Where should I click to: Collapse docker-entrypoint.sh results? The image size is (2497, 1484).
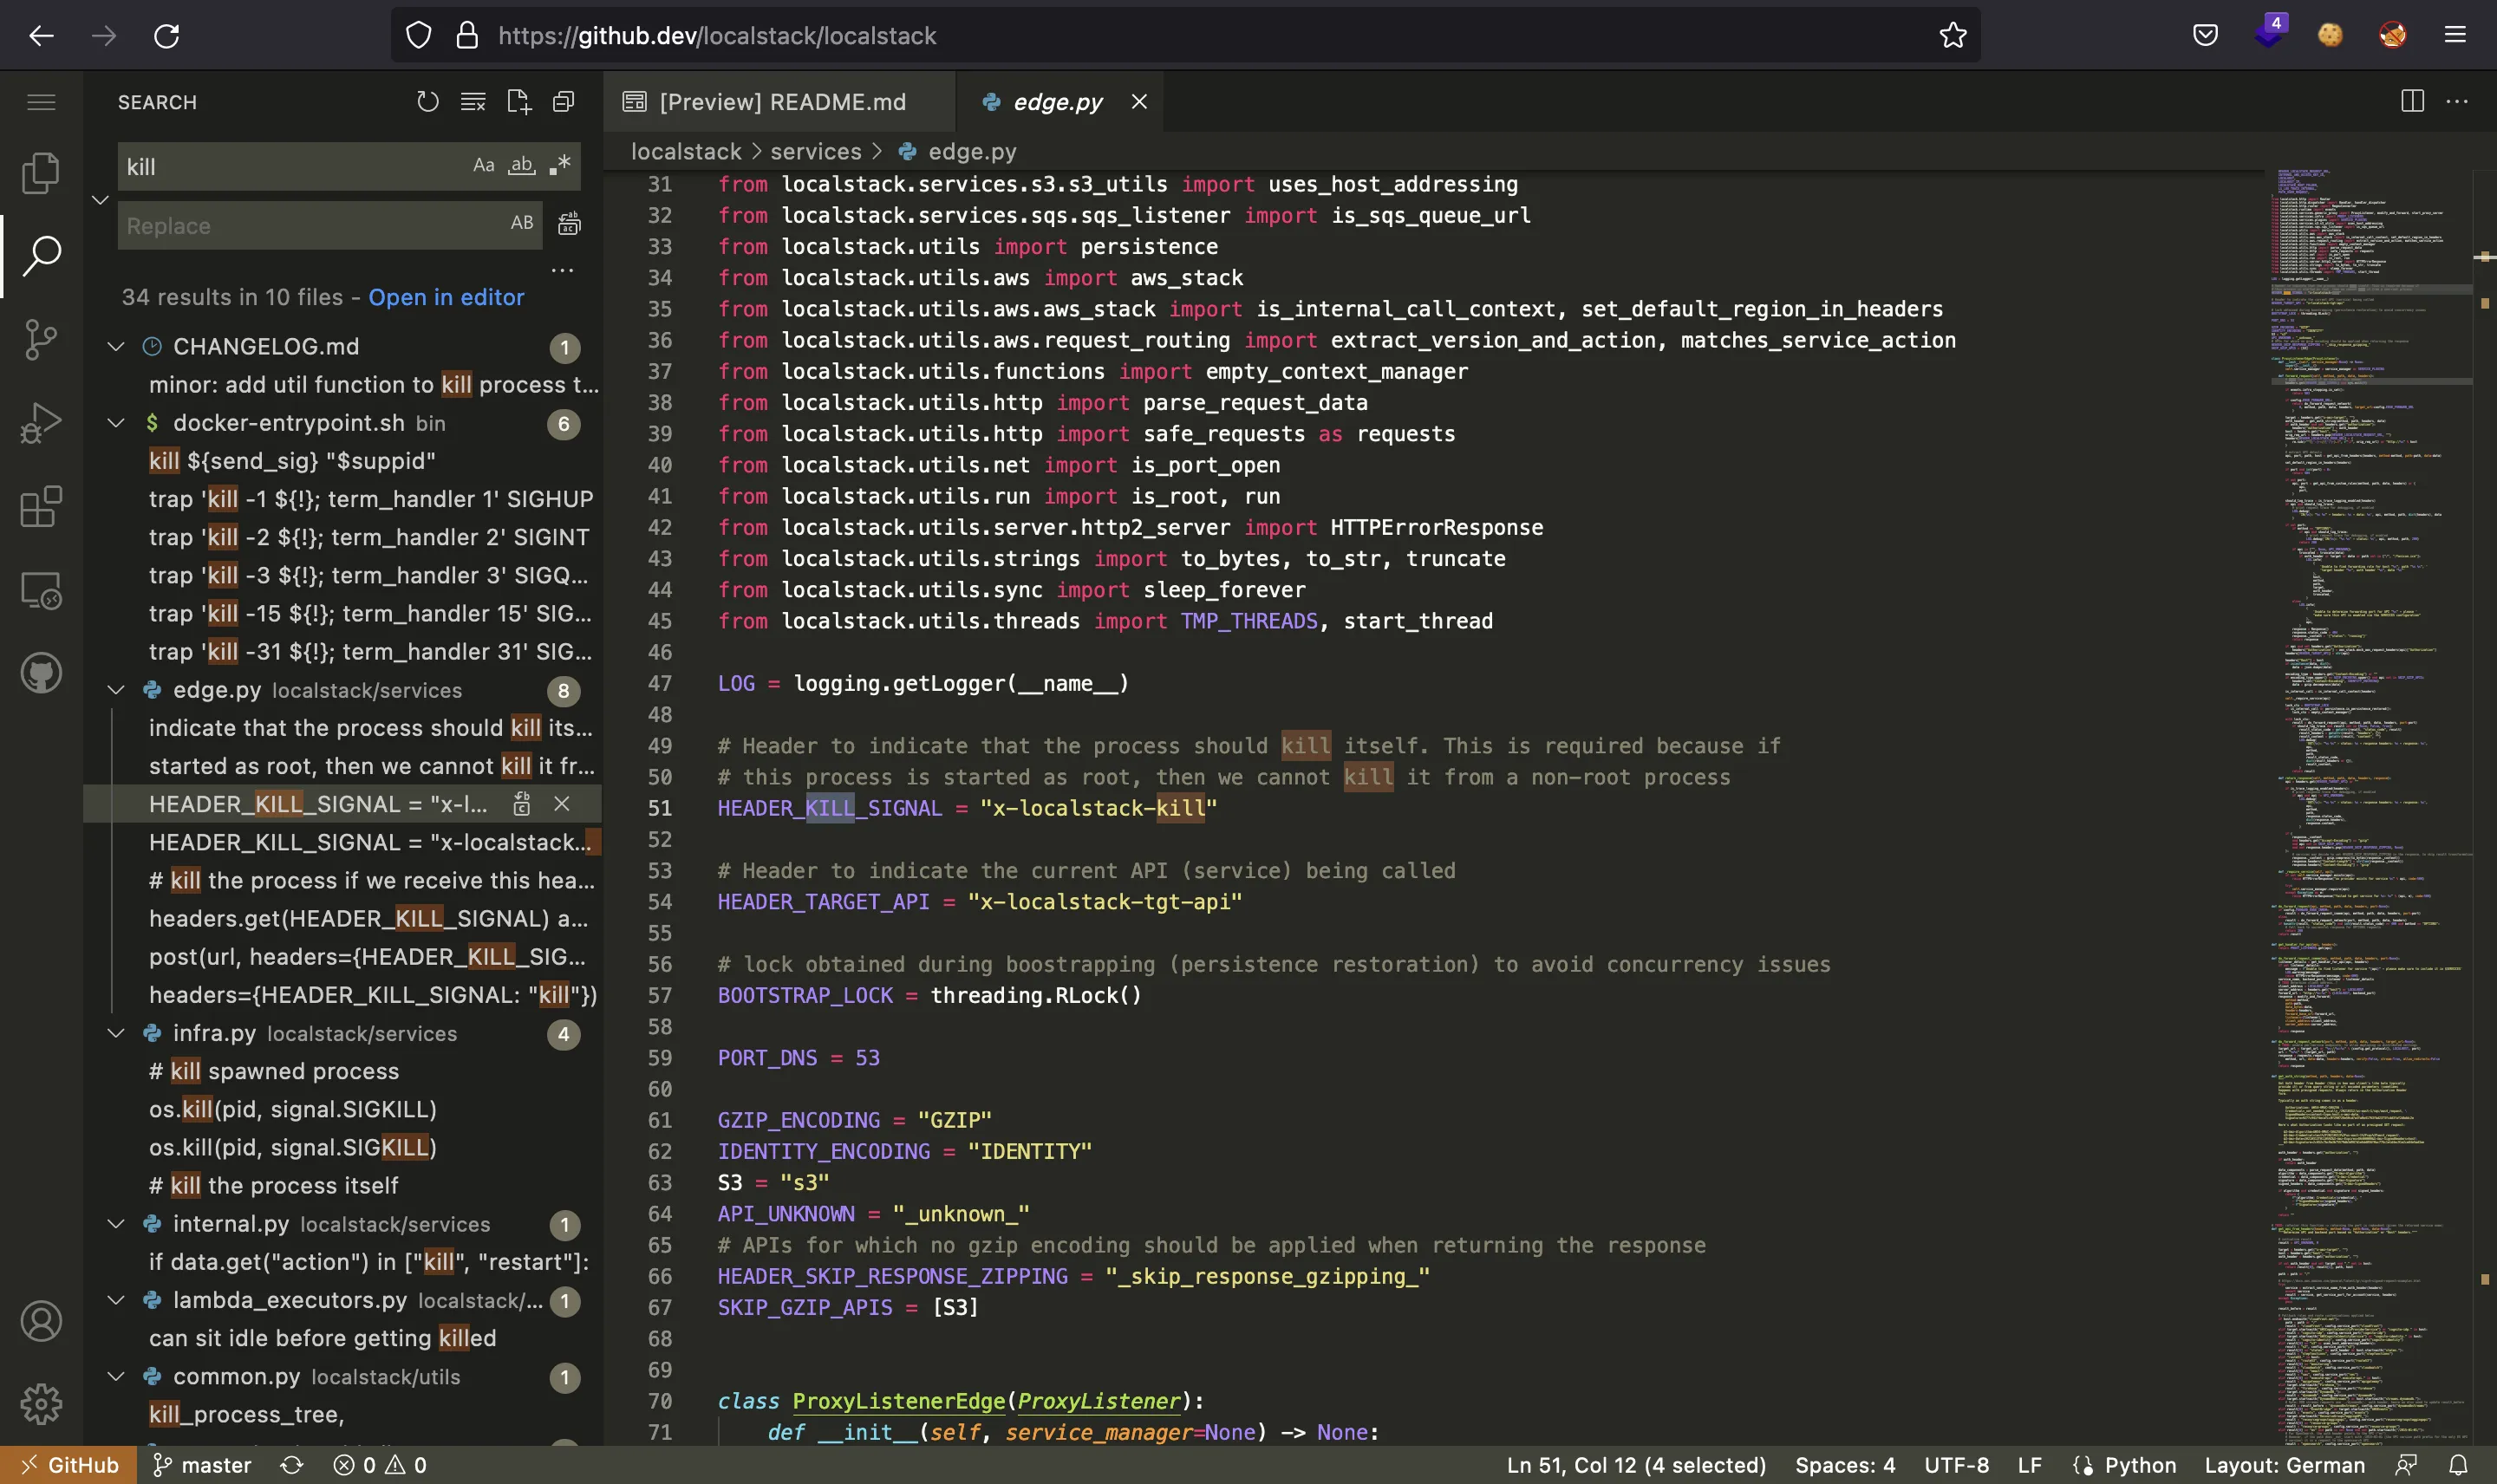pos(116,423)
